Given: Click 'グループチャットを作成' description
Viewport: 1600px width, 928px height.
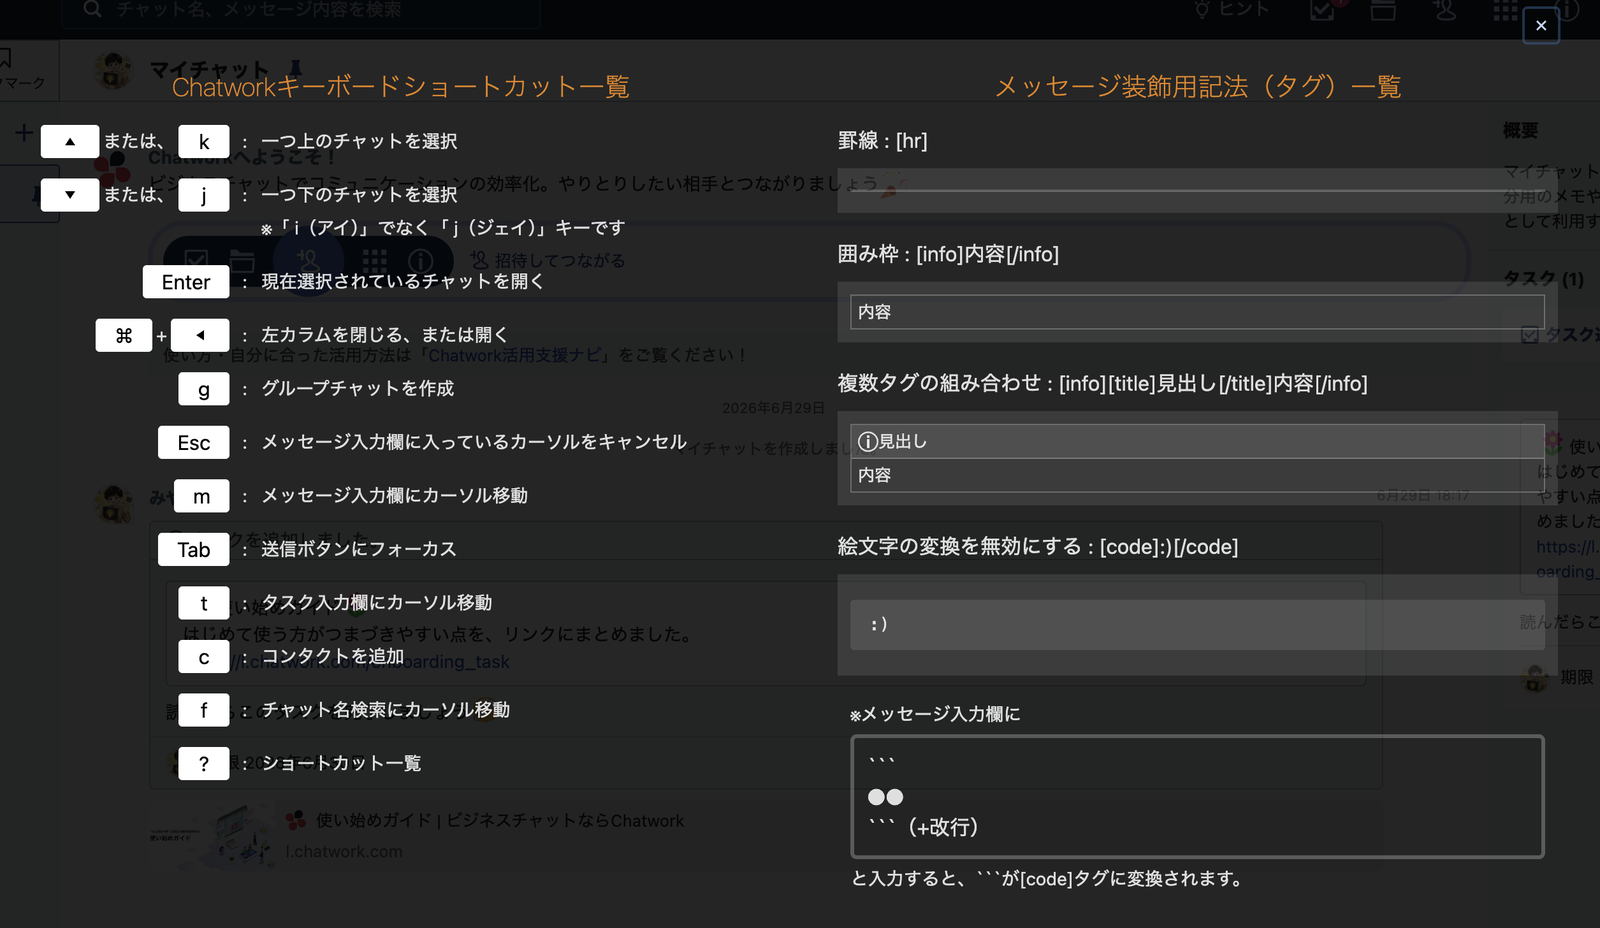Looking at the screenshot, I should point(358,388).
